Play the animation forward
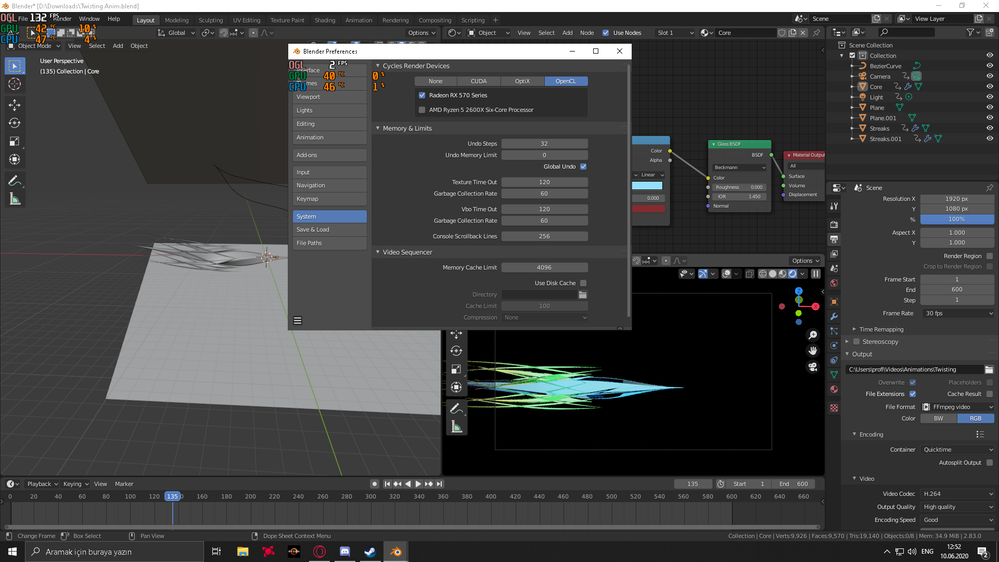999x562 pixels. pyautogui.click(x=418, y=484)
